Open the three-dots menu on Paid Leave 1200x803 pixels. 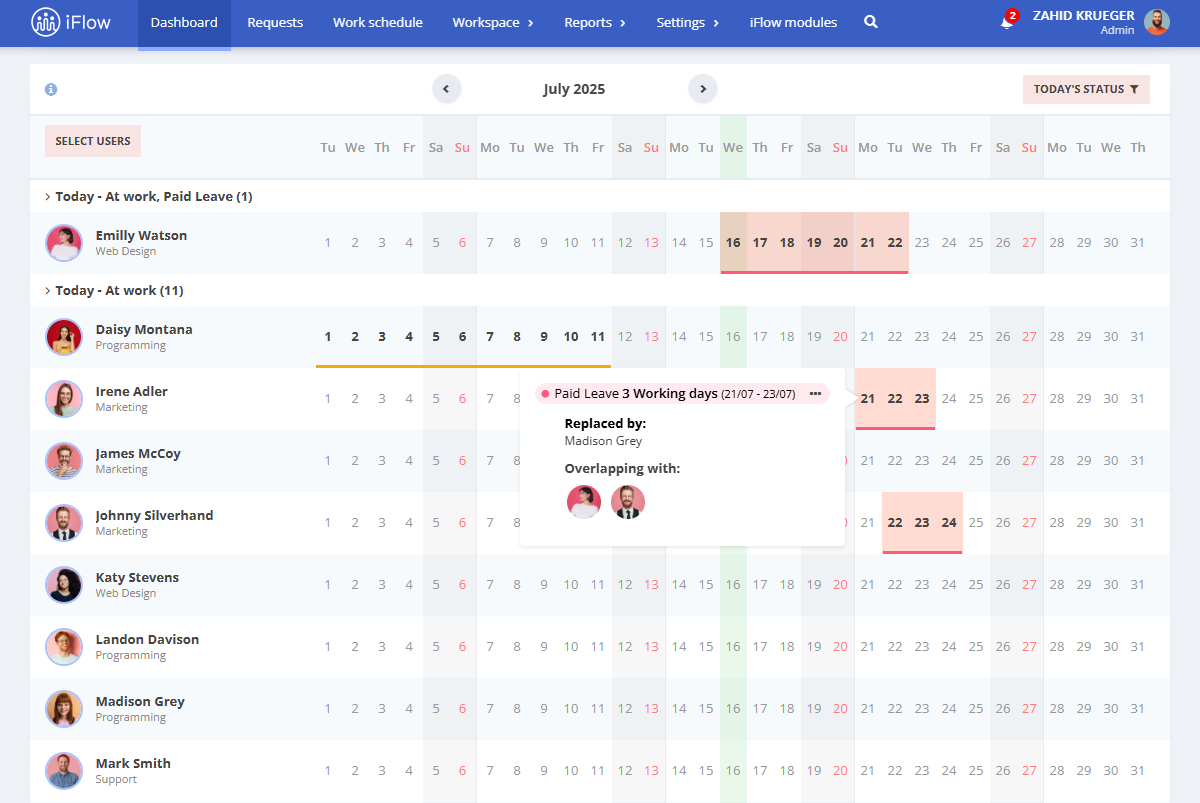tap(815, 394)
